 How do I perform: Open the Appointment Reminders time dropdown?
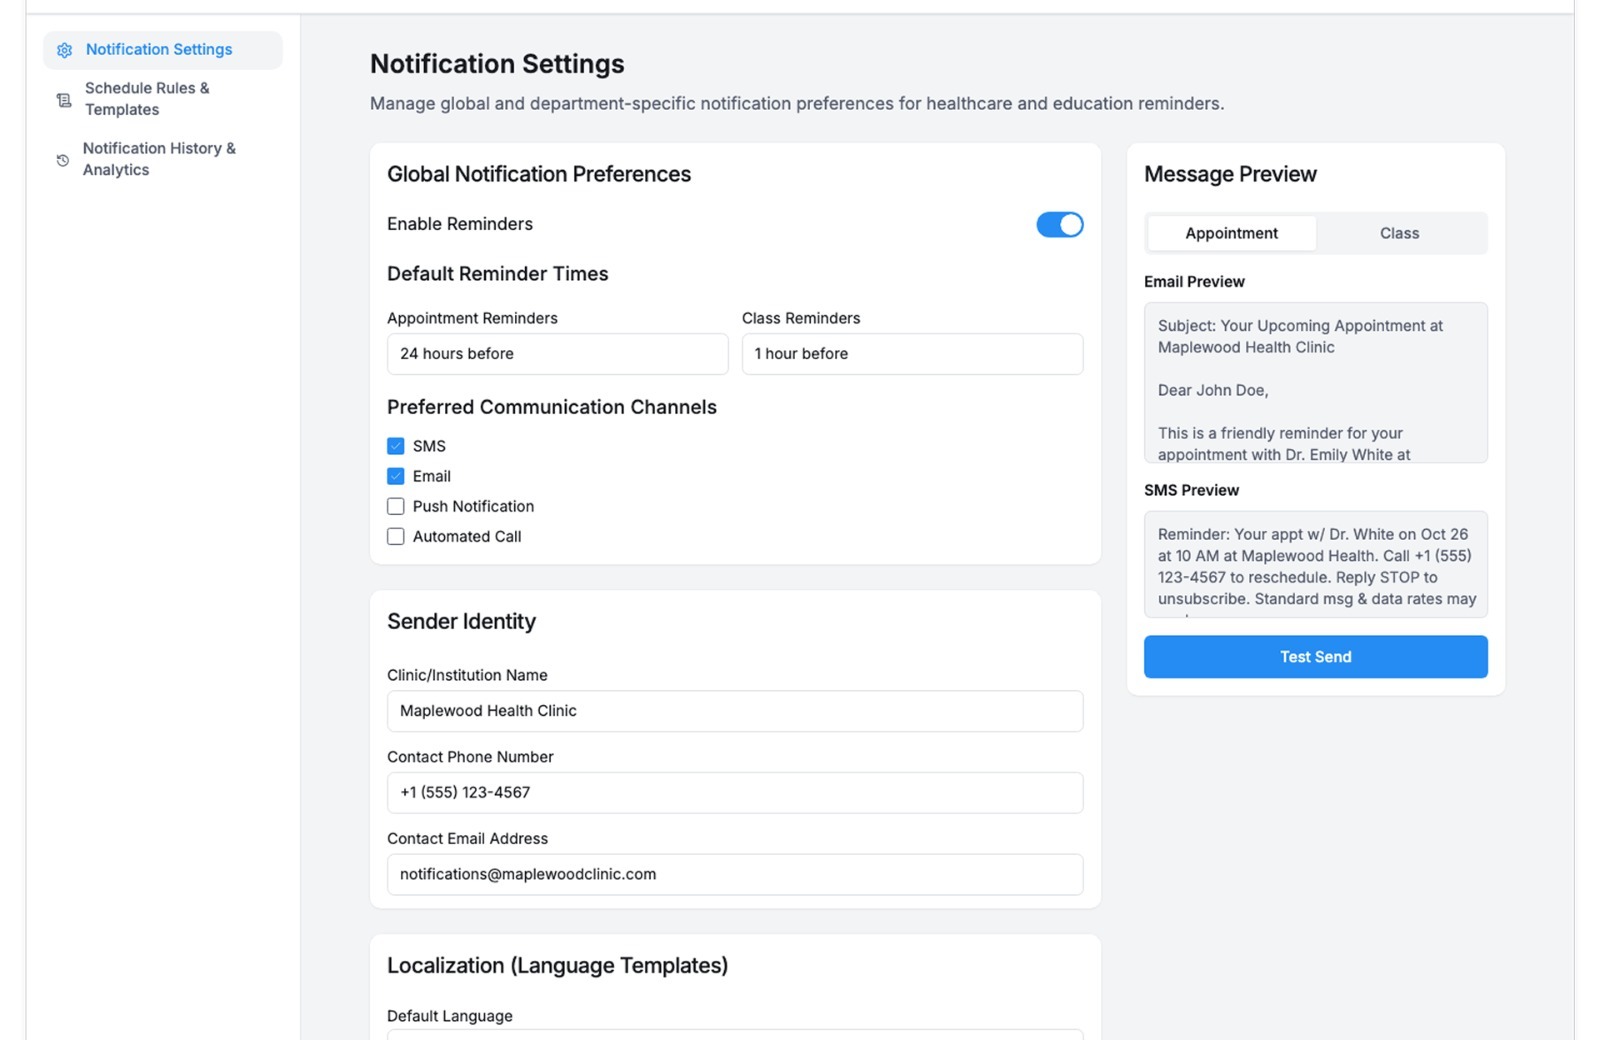[557, 354]
